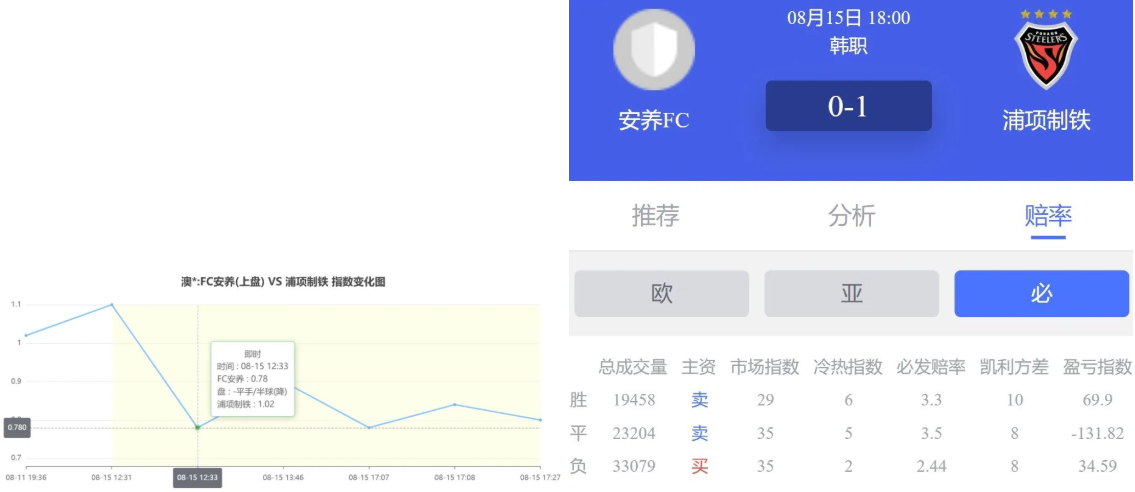1135x492 pixels.
Task: Open the 安养FC team name
Action: click(654, 121)
